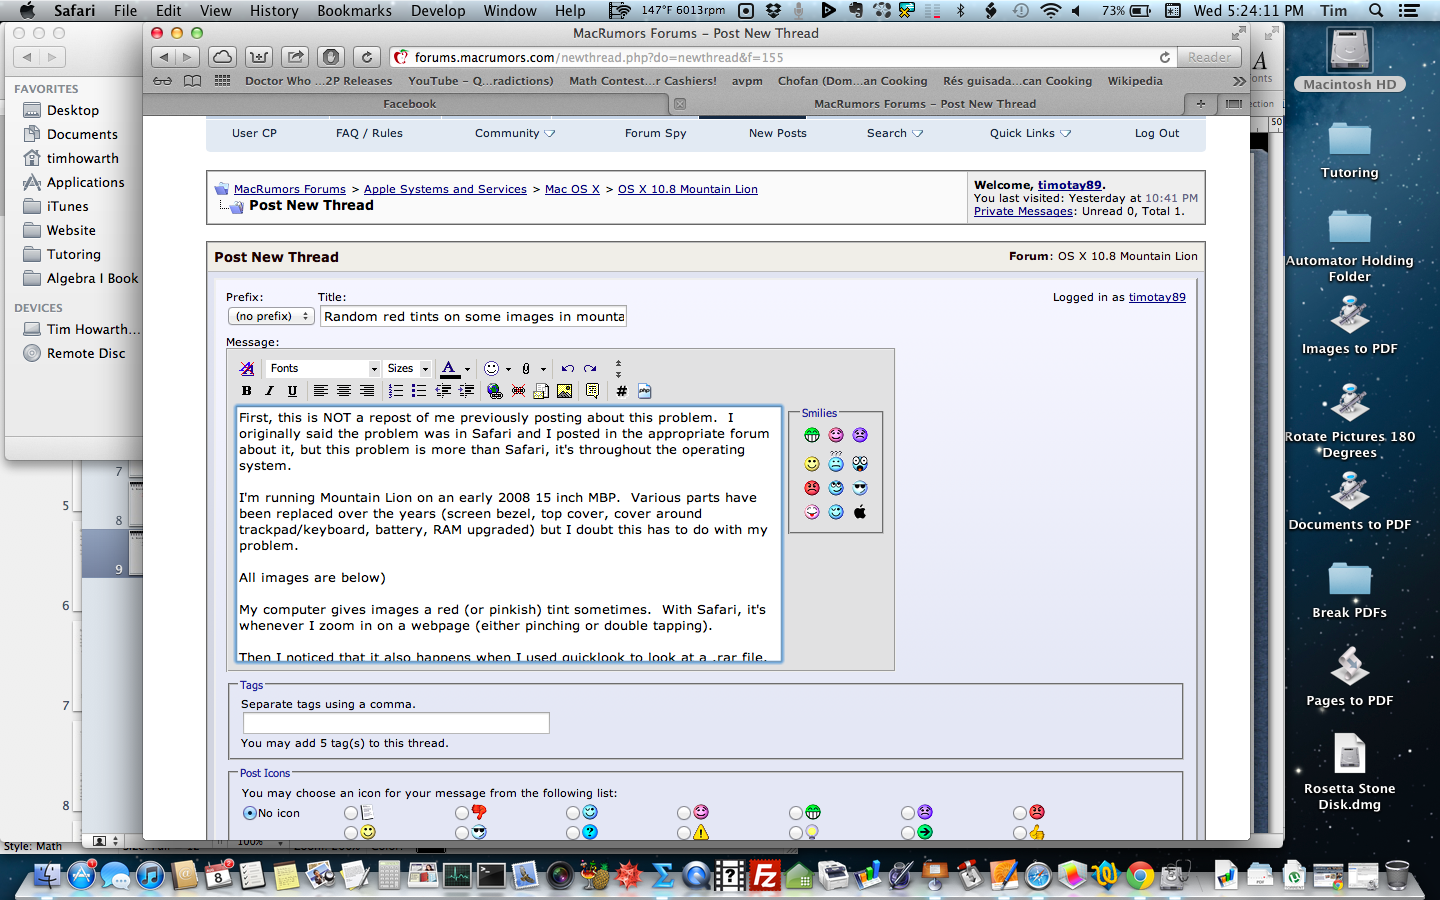This screenshot has width=1440, height=900.
Task: Select the green grin post icon radio
Action: [796, 813]
